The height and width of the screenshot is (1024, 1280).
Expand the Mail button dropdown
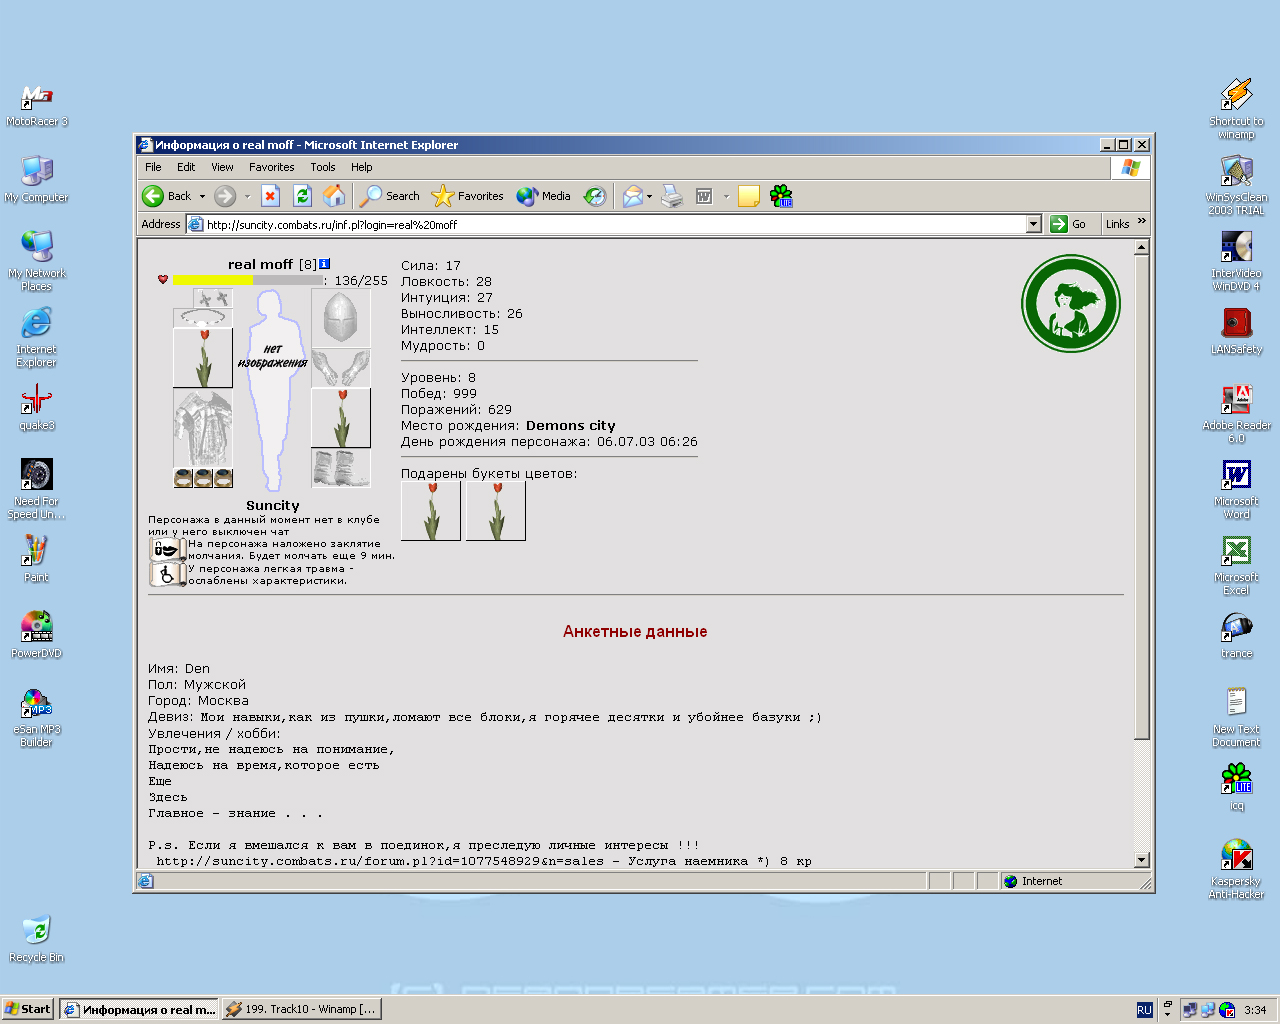(650, 196)
